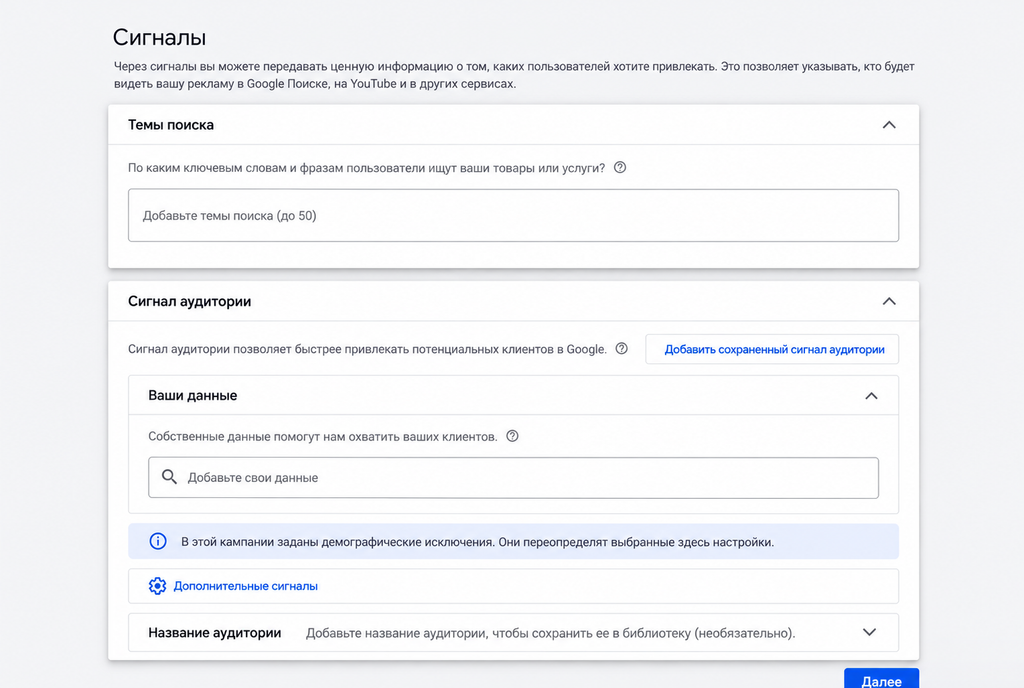Click the magnifier icon in data field
Image resolution: width=1024 pixels, height=688 pixels.
point(169,477)
